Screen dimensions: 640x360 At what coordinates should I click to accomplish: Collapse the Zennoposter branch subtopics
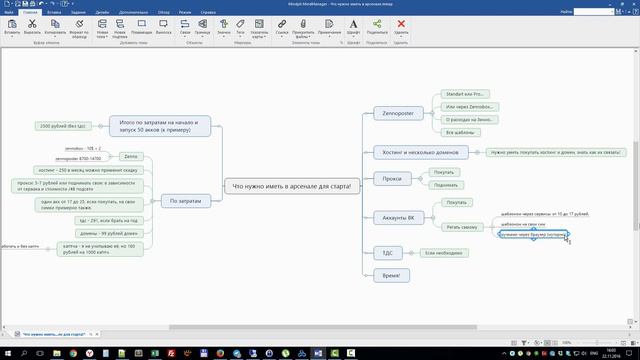(x=431, y=113)
